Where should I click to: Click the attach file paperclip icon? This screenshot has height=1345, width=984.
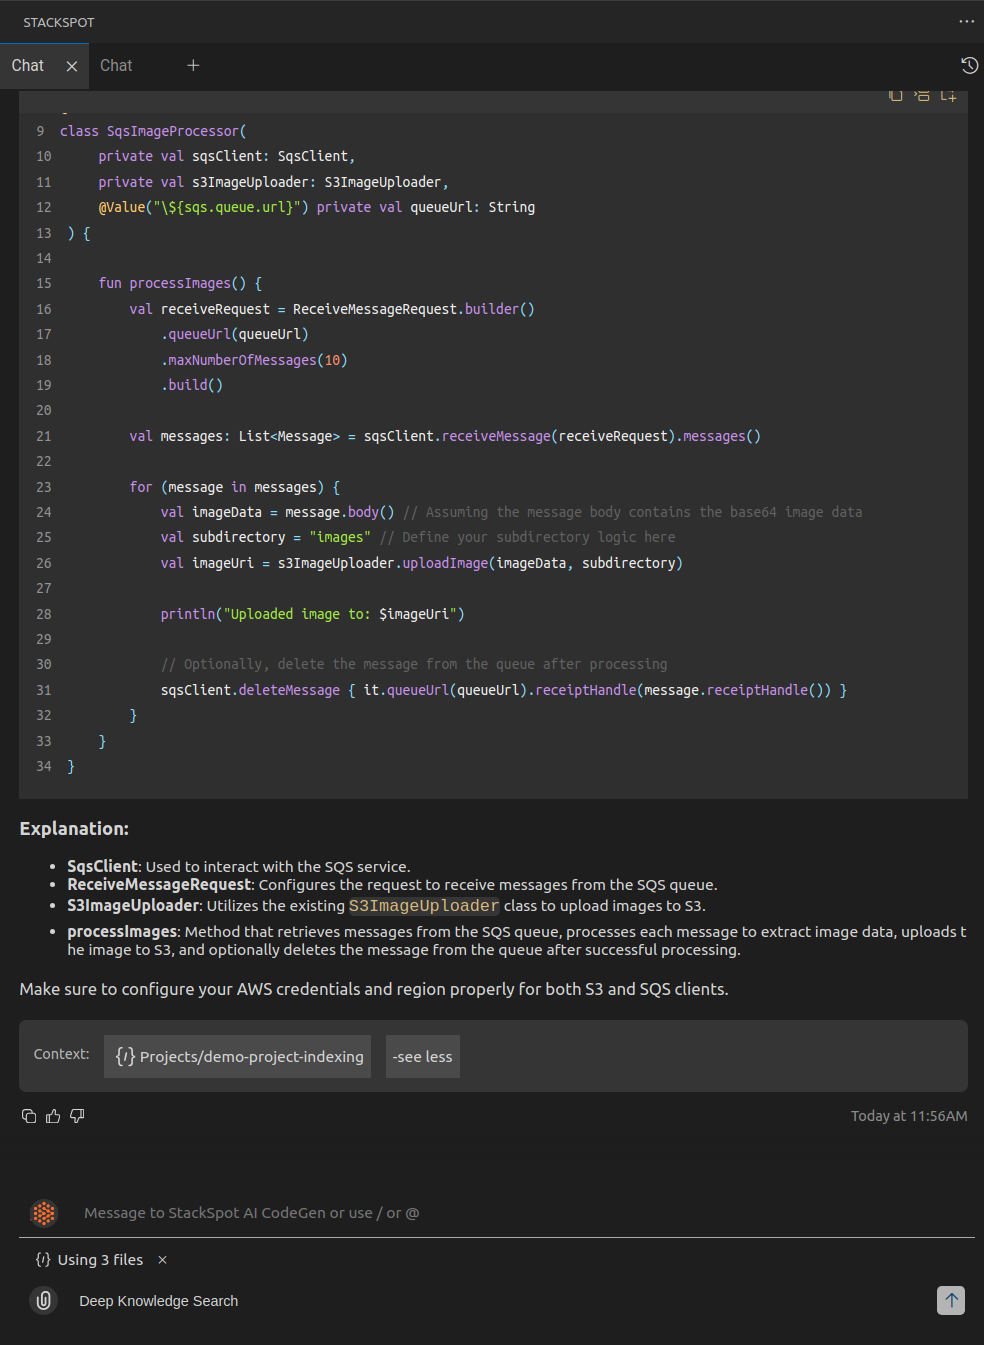coord(44,1300)
